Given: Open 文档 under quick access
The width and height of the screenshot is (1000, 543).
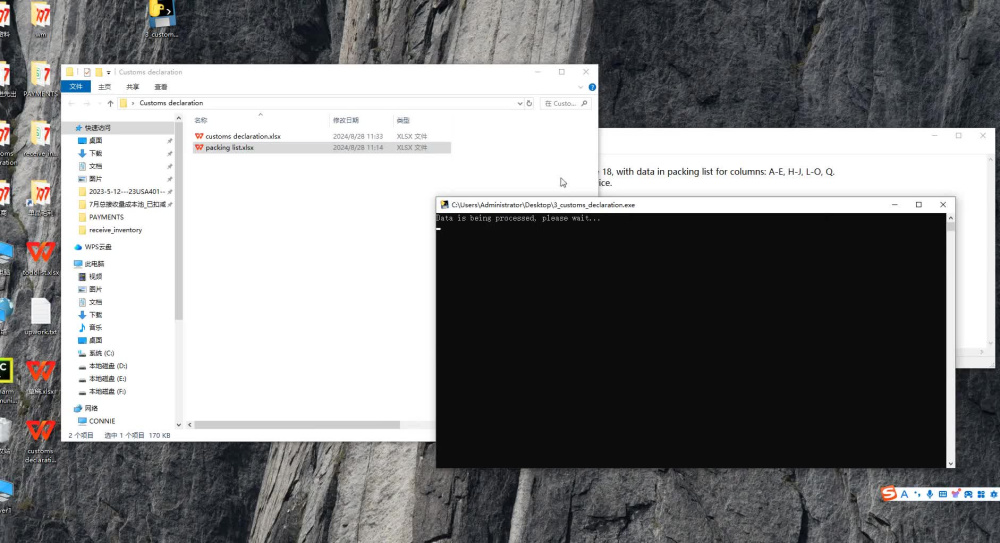Looking at the screenshot, I should (x=96, y=166).
